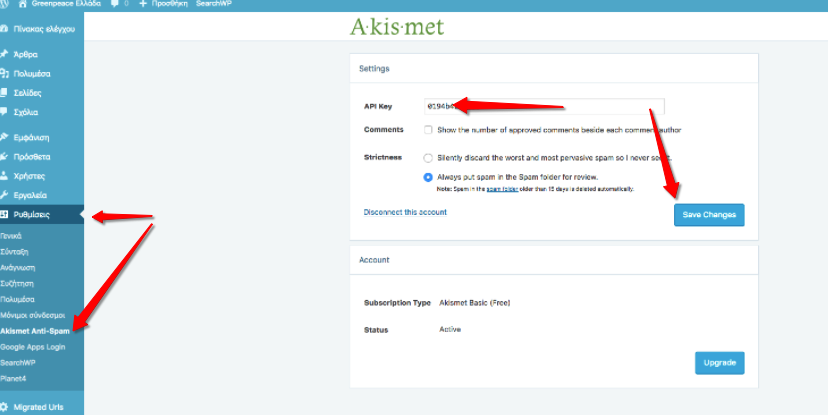Click the Πρόσθετα plugin icon

(4, 157)
